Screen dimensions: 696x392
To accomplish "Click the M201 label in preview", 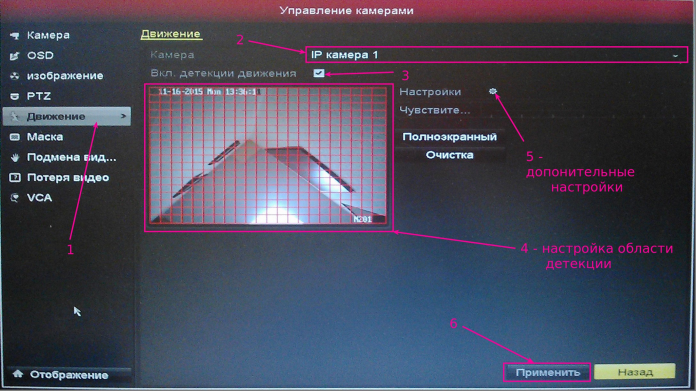I will click(363, 219).
